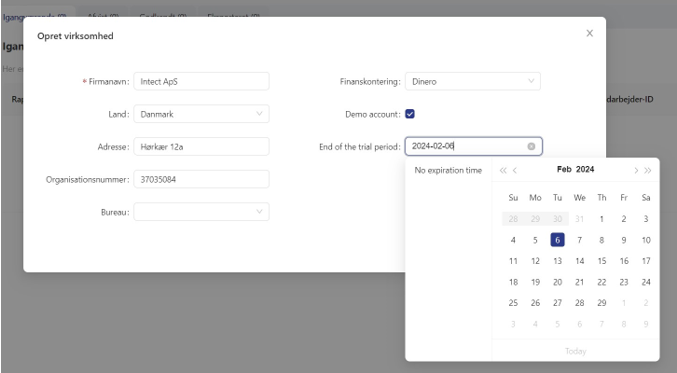Open the empty Bureau dropdown

pos(201,212)
